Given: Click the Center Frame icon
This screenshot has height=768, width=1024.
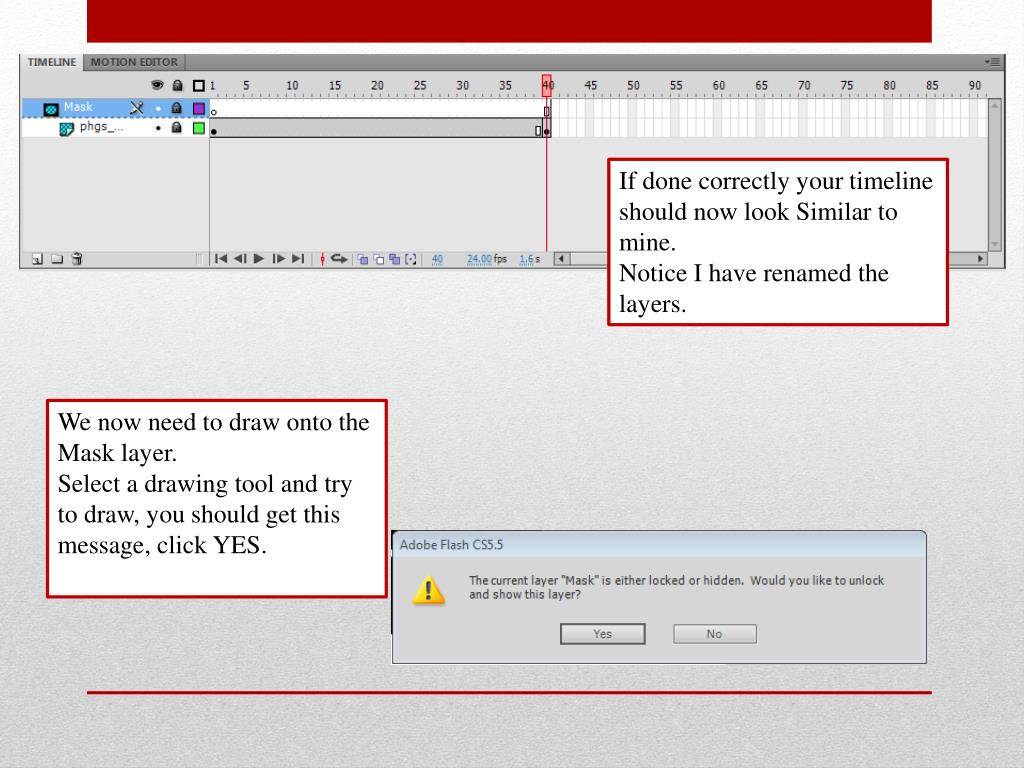Looking at the screenshot, I should [322, 259].
